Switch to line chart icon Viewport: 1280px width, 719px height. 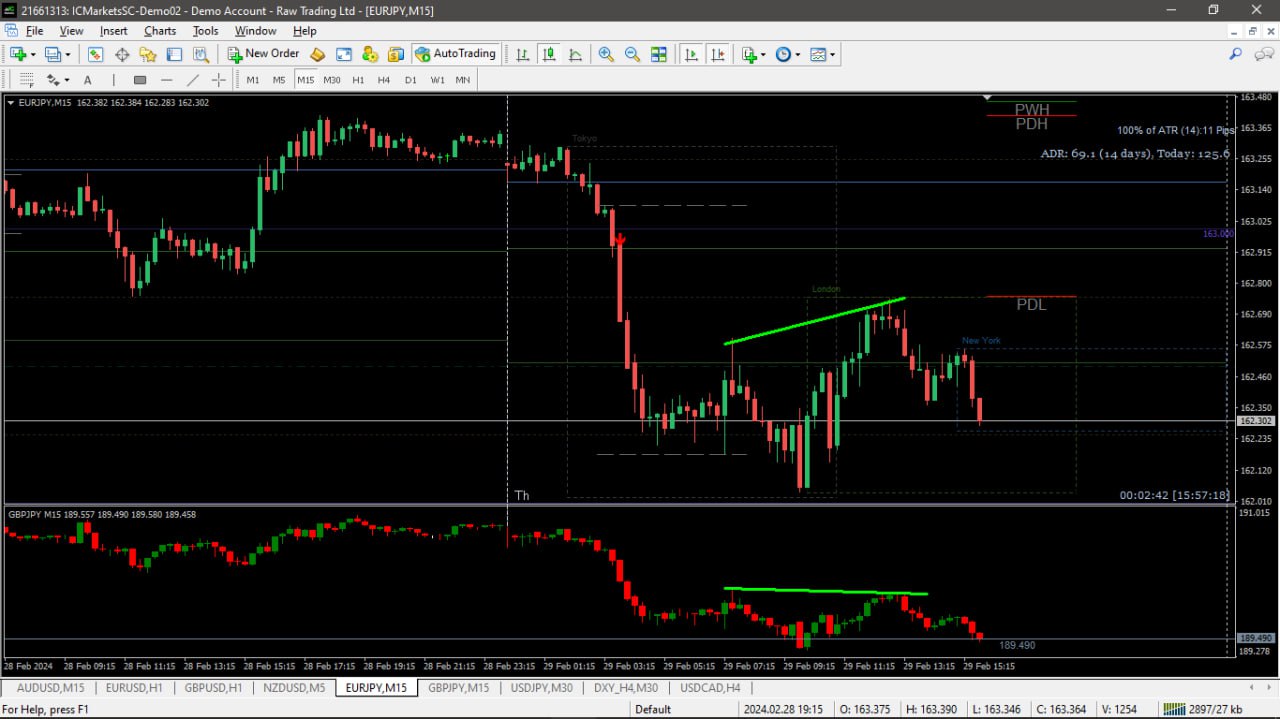coord(574,54)
